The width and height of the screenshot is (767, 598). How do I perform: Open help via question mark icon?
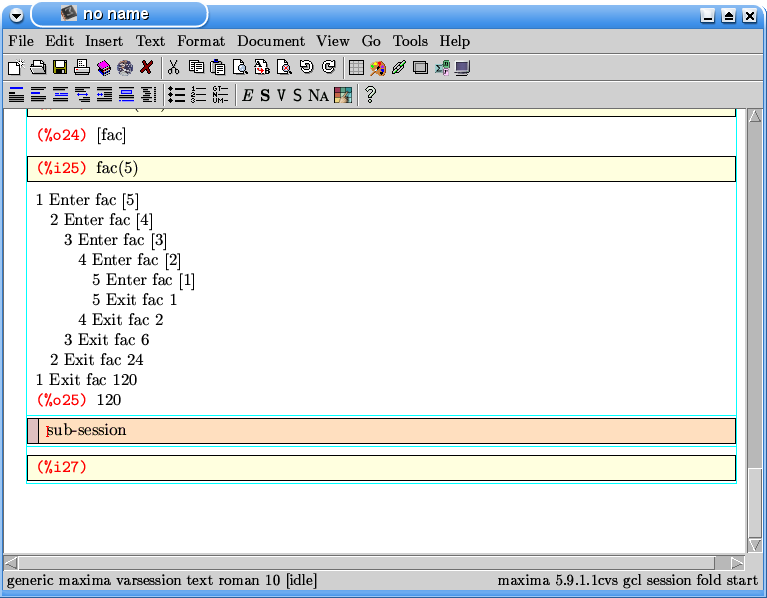point(370,95)
